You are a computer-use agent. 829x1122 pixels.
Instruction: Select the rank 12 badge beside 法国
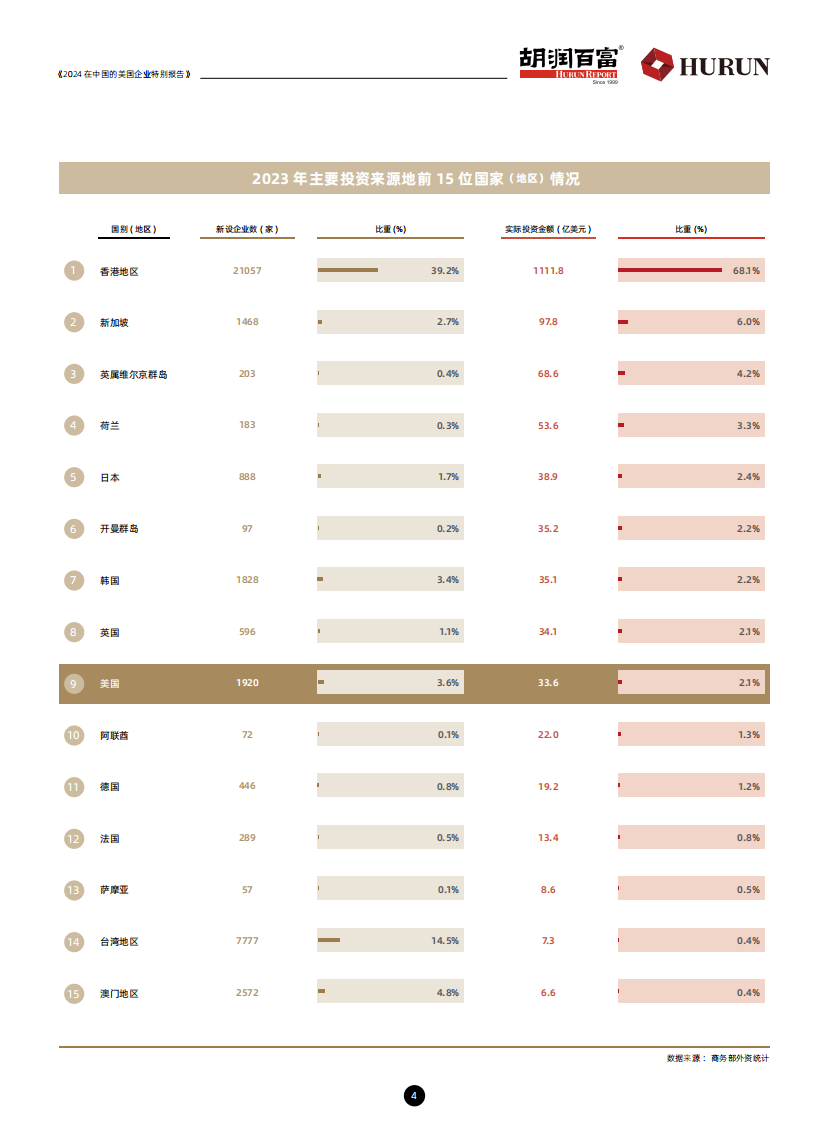coord(73,839)
